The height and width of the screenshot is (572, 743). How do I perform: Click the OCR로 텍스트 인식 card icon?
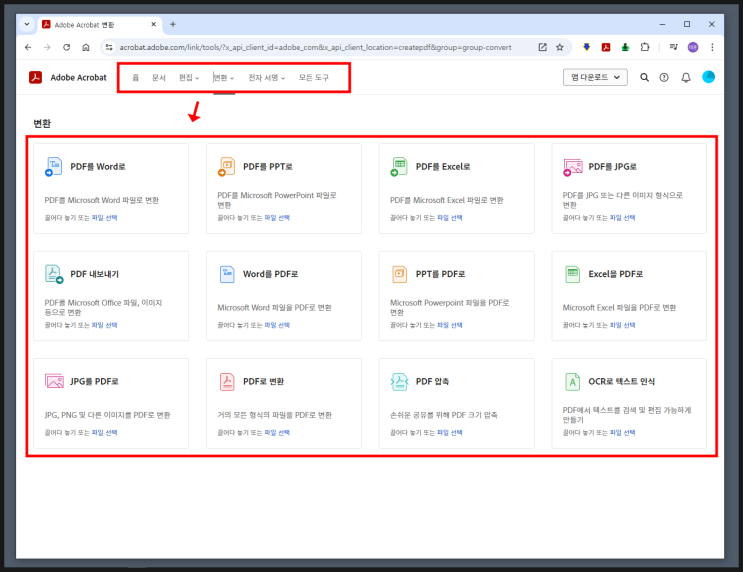click(572, 381)
